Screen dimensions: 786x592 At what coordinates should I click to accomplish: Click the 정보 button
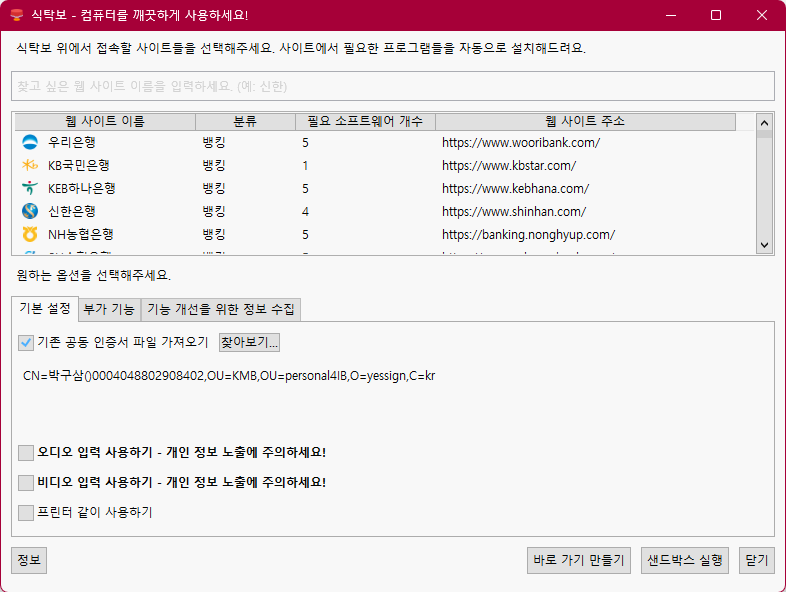click(29, 560)
